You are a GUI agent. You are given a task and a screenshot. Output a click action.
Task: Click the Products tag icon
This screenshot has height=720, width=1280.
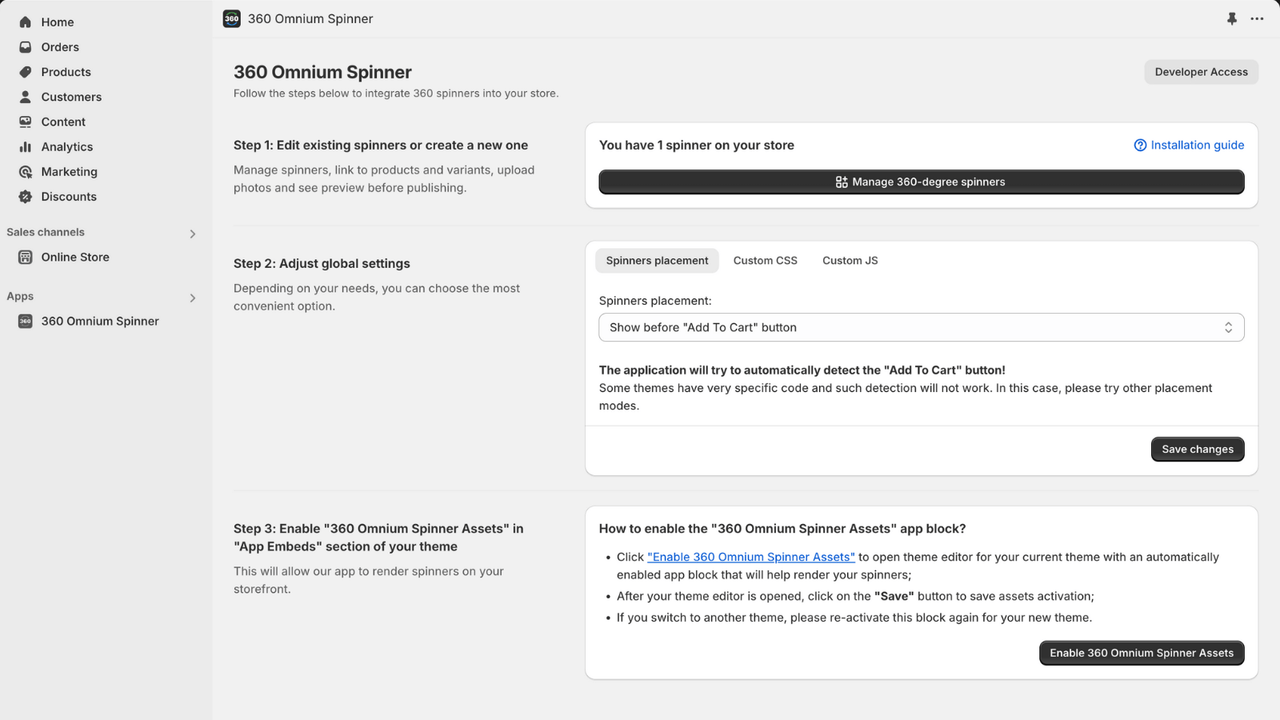25,72
